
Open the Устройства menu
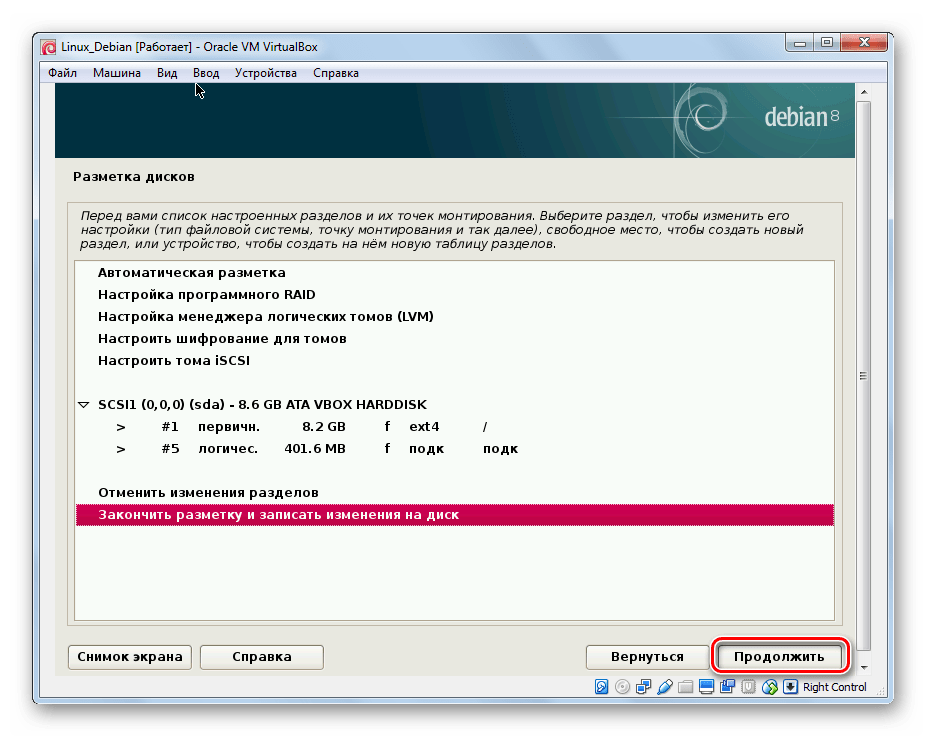[265, 73]
